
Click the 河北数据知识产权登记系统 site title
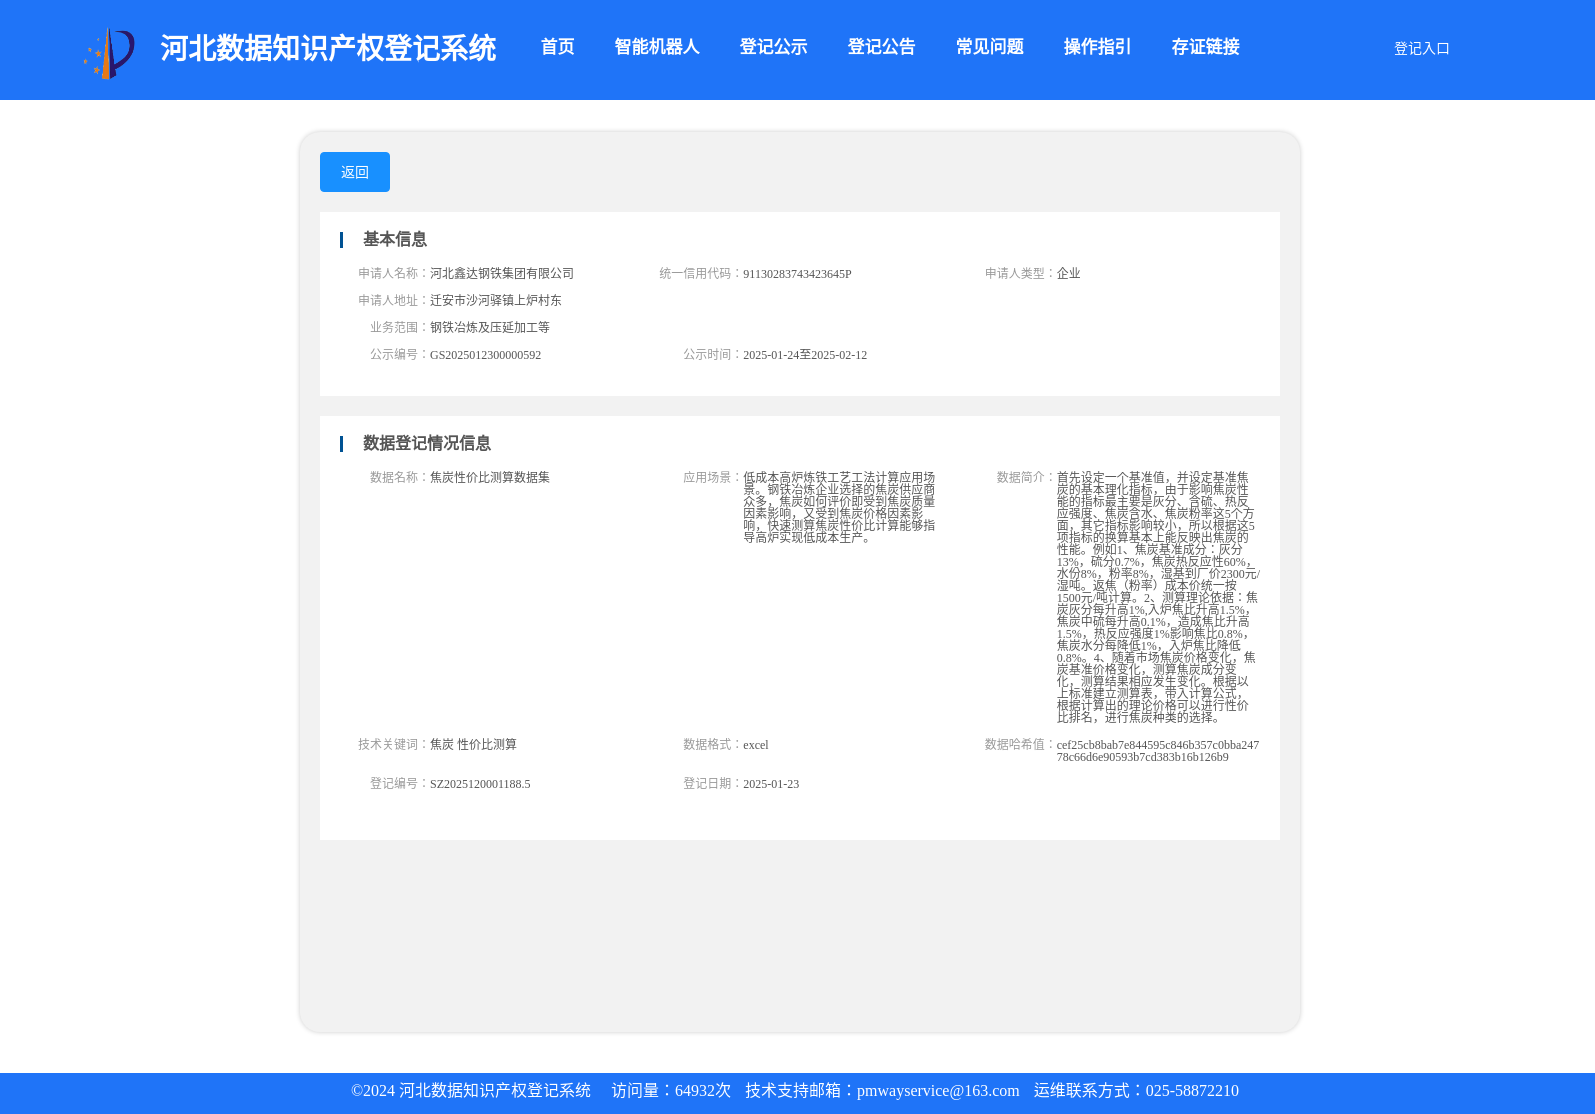(328, 48)
